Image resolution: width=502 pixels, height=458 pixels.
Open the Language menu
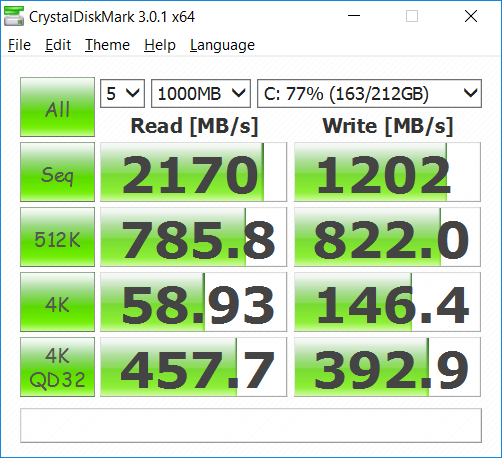[x=222, y=45]
